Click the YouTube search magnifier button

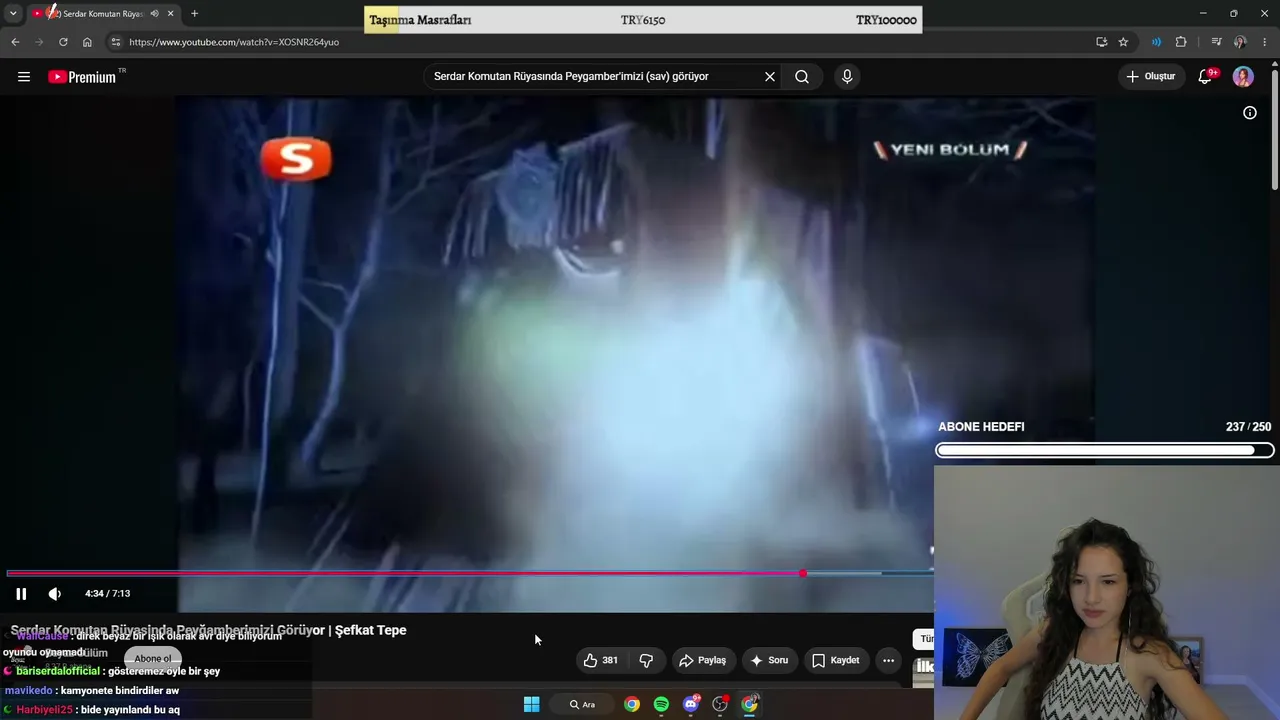pyautogui.click(x=802, y=77)
